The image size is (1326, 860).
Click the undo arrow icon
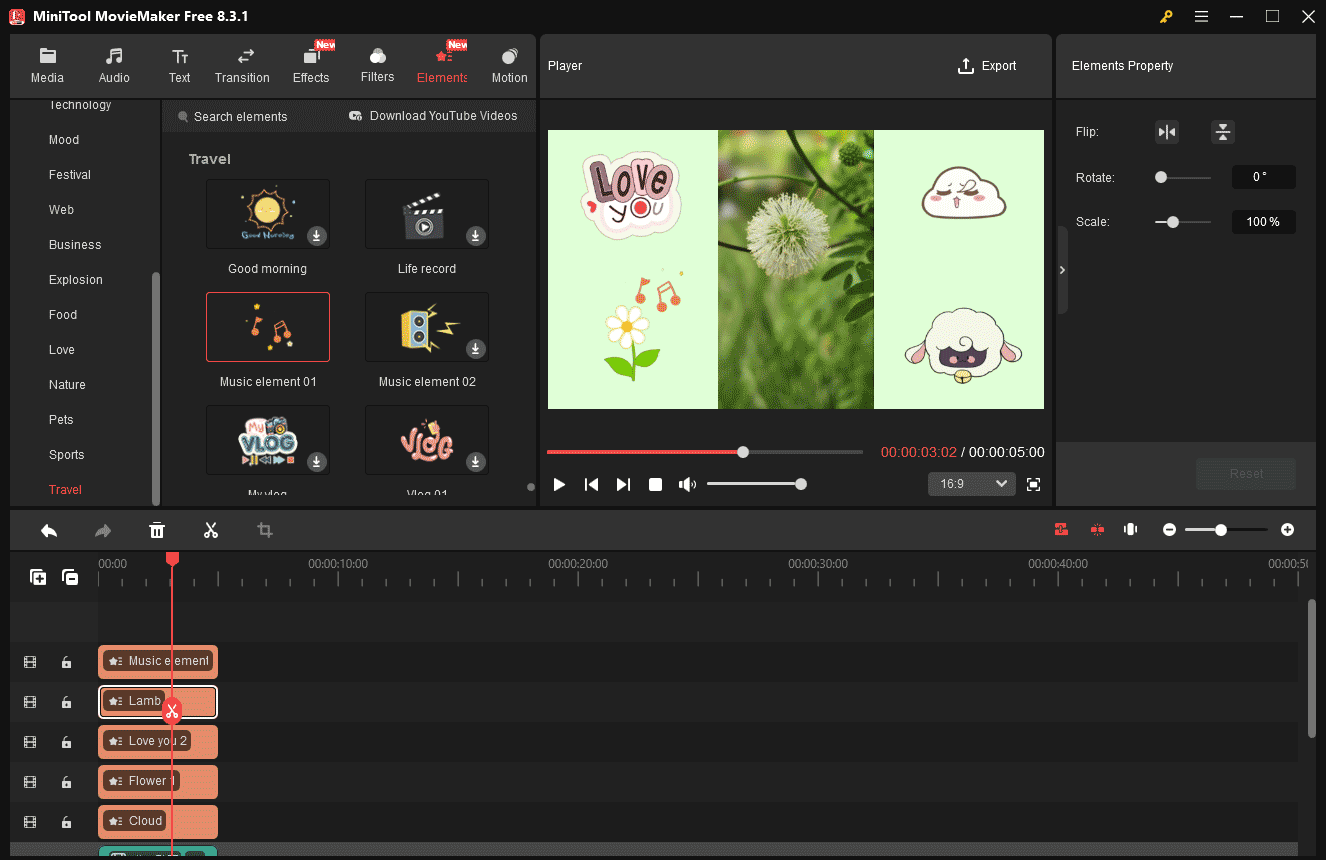[49, 530]
